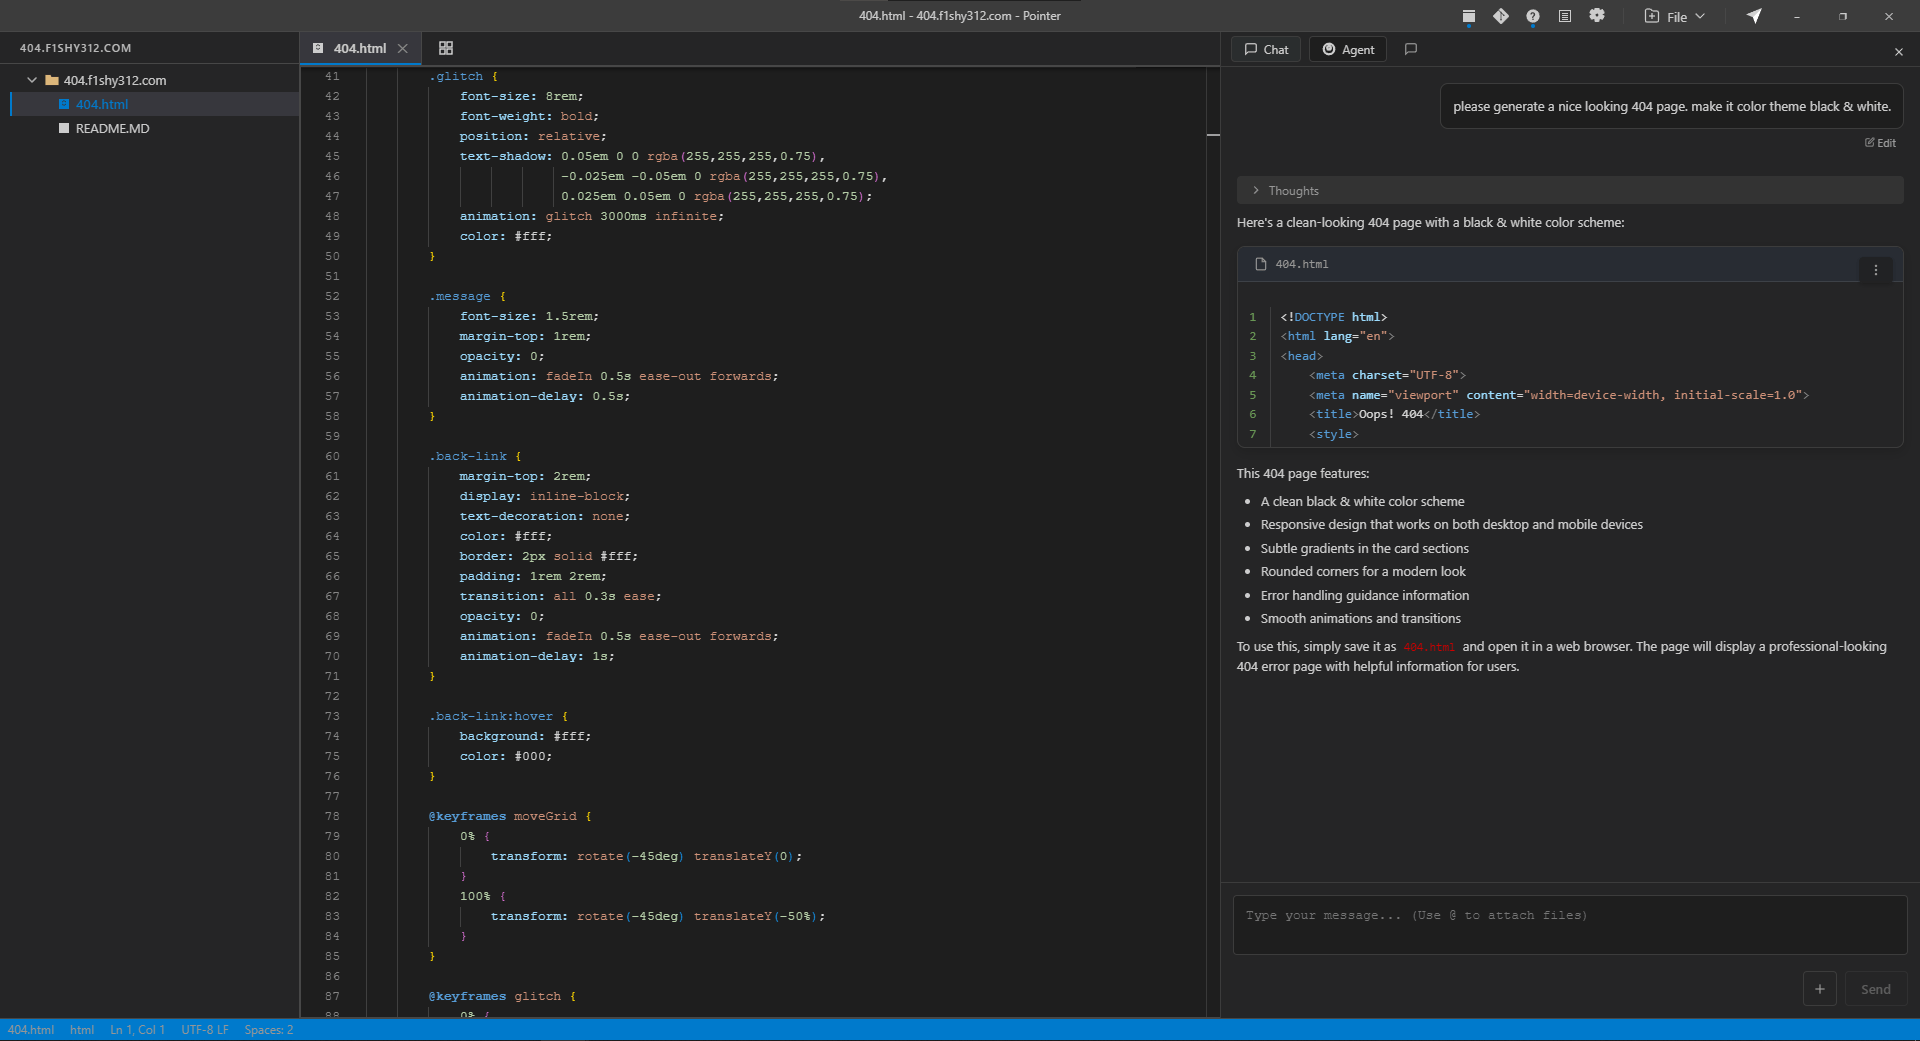The height and width of the screenshot is (1041, 1920).
Task: Click line number 60 in the gutter
Action: tap(332, 456)
